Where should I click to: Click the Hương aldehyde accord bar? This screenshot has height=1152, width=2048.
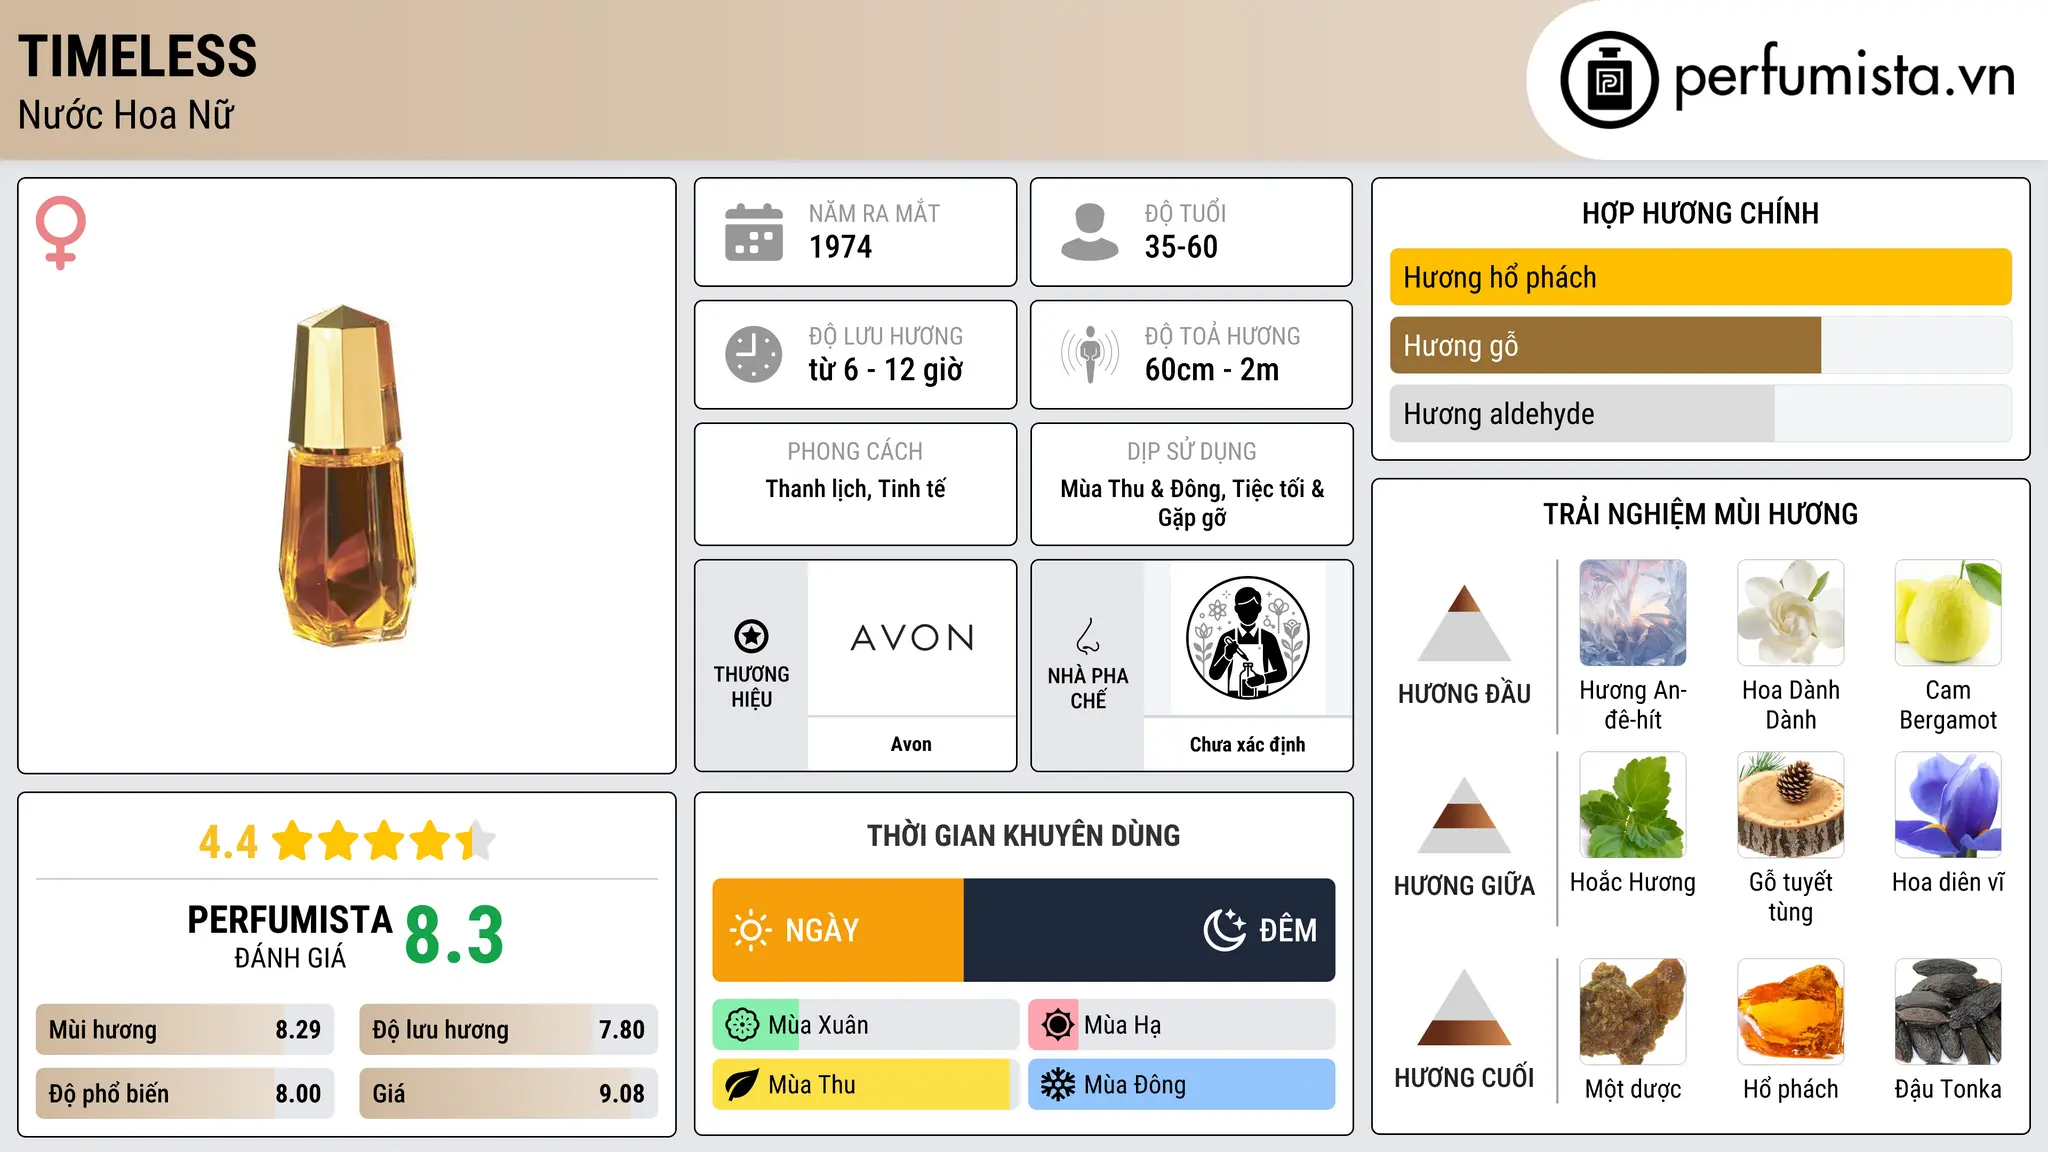click(x=1700, y=413)
